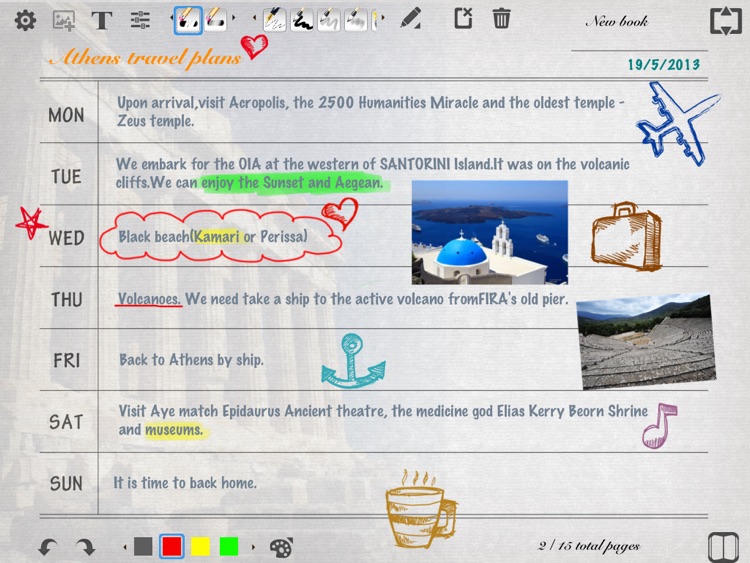
Task: Open the book pages view icon
Action: (x=724, y=547)
